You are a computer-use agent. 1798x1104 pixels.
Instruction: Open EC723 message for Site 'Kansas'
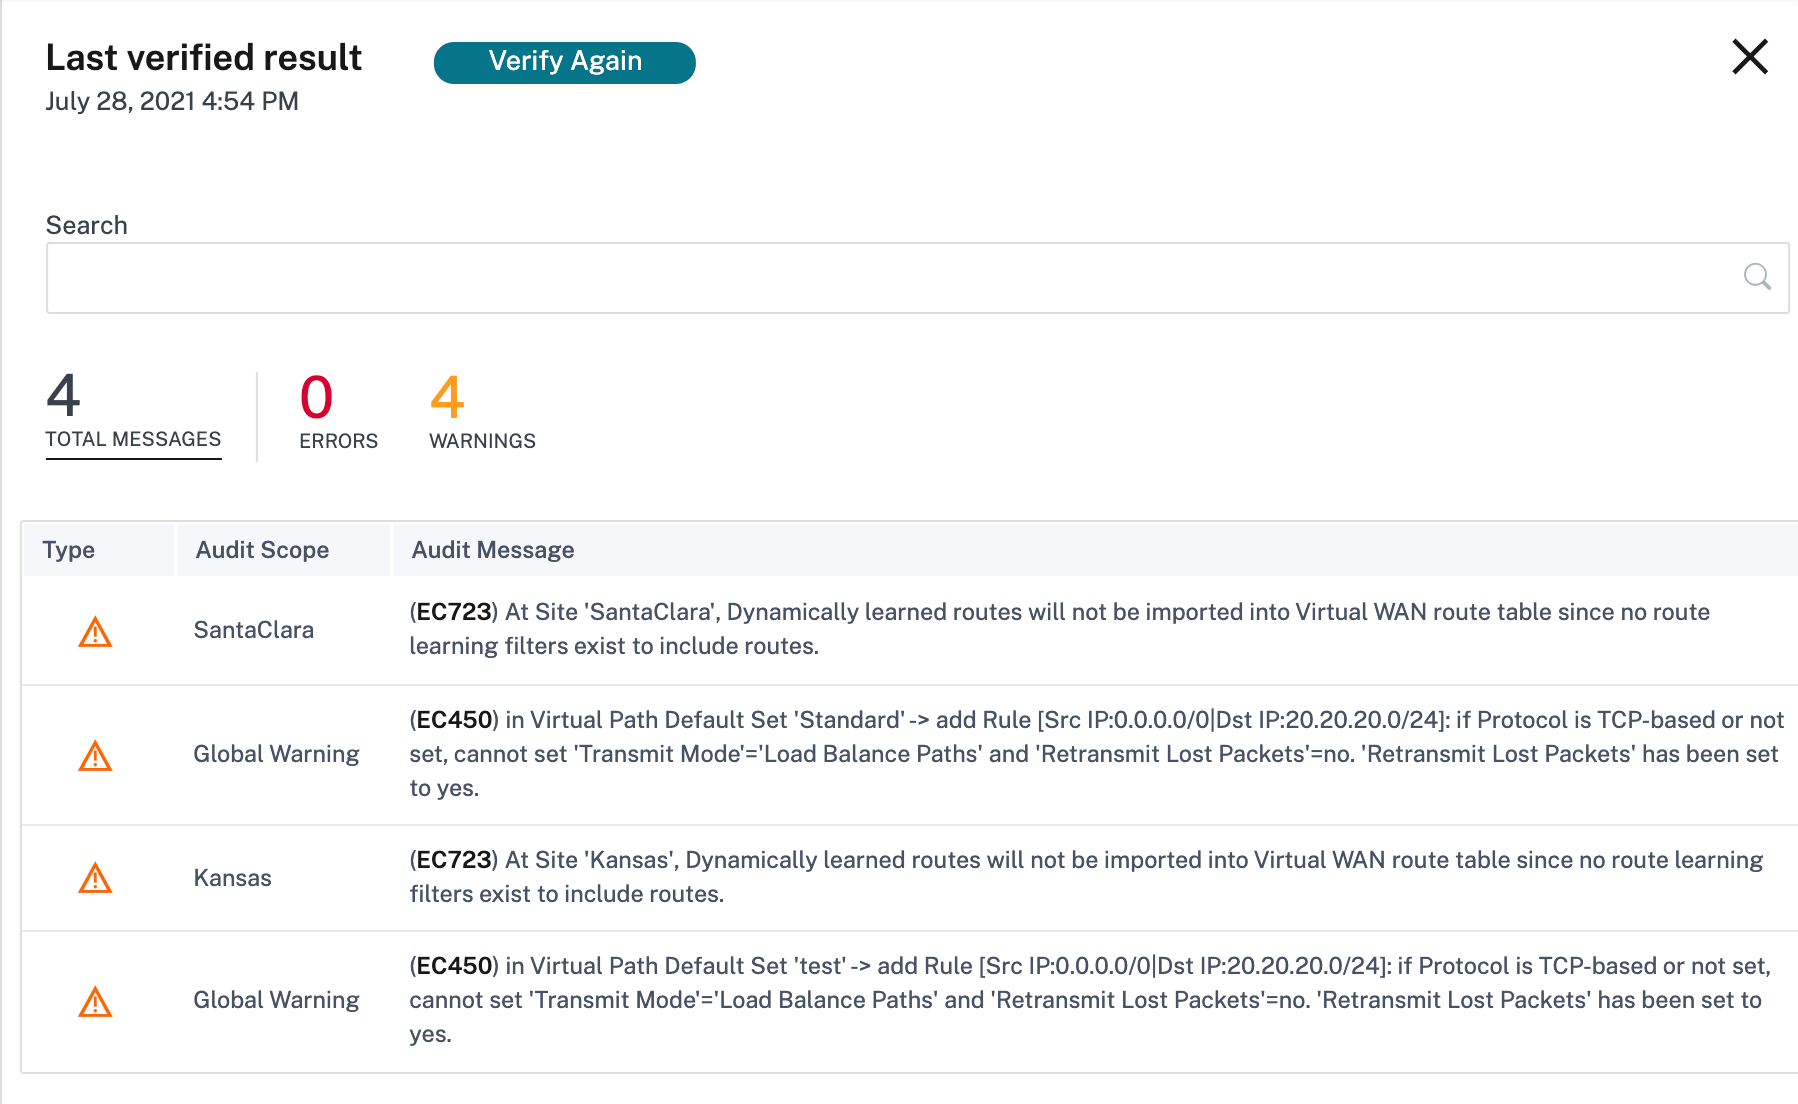point(1087,877)
